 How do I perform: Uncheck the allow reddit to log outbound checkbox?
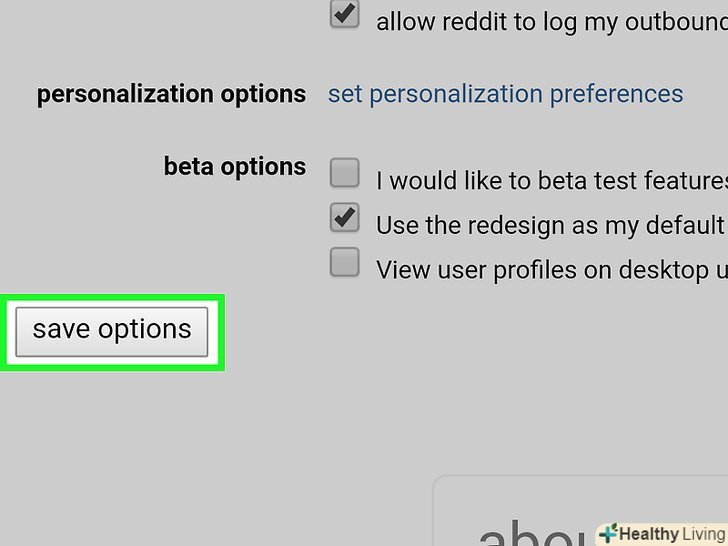[345, 14]
